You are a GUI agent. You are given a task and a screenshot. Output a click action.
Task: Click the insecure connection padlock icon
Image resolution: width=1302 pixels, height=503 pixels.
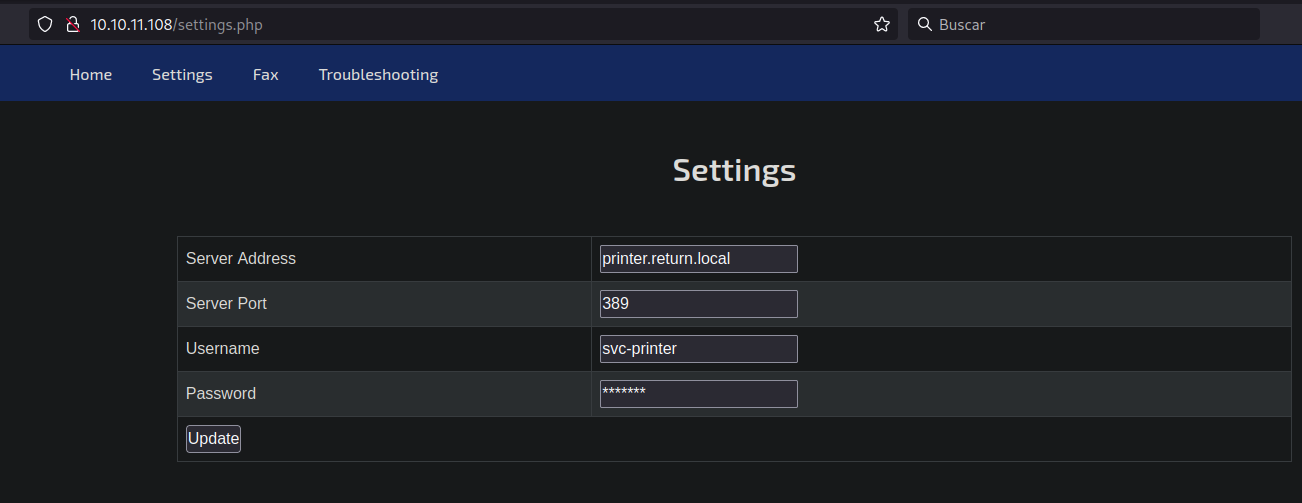(x=72, y=25)
